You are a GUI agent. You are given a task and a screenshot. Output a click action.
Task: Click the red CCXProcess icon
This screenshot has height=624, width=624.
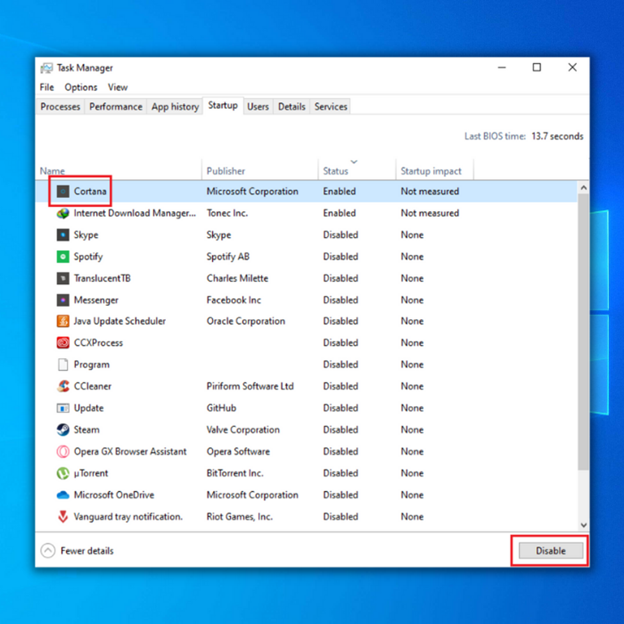click(62, 343)
